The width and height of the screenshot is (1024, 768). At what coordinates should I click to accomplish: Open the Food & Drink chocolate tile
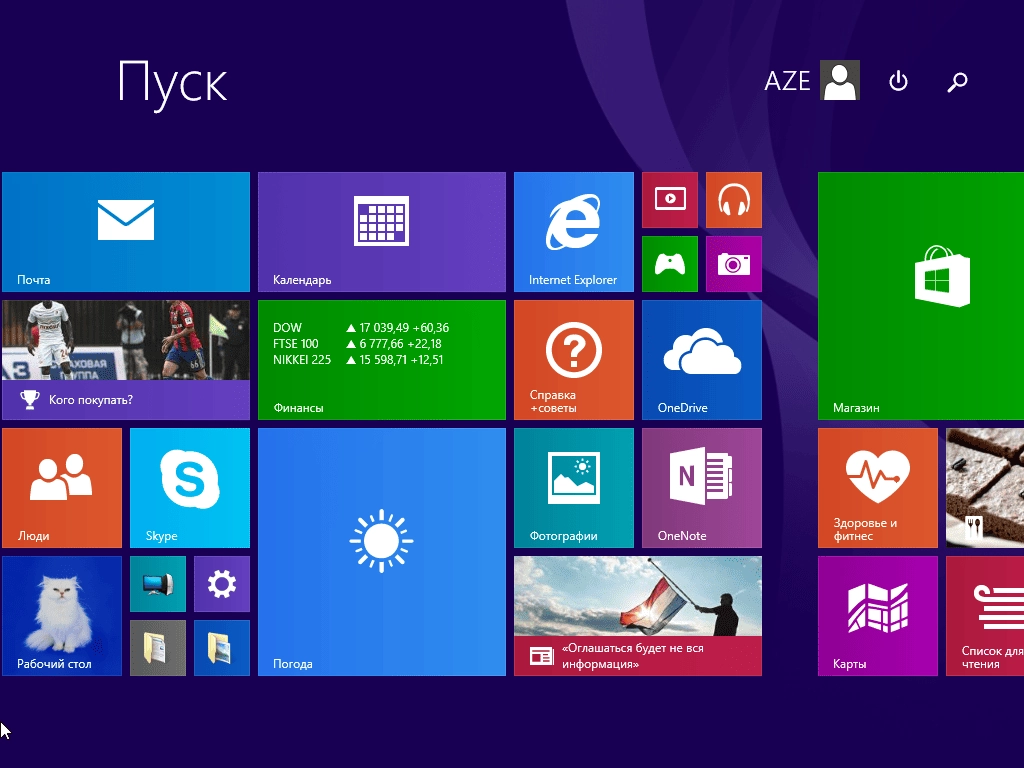[985, 488]
